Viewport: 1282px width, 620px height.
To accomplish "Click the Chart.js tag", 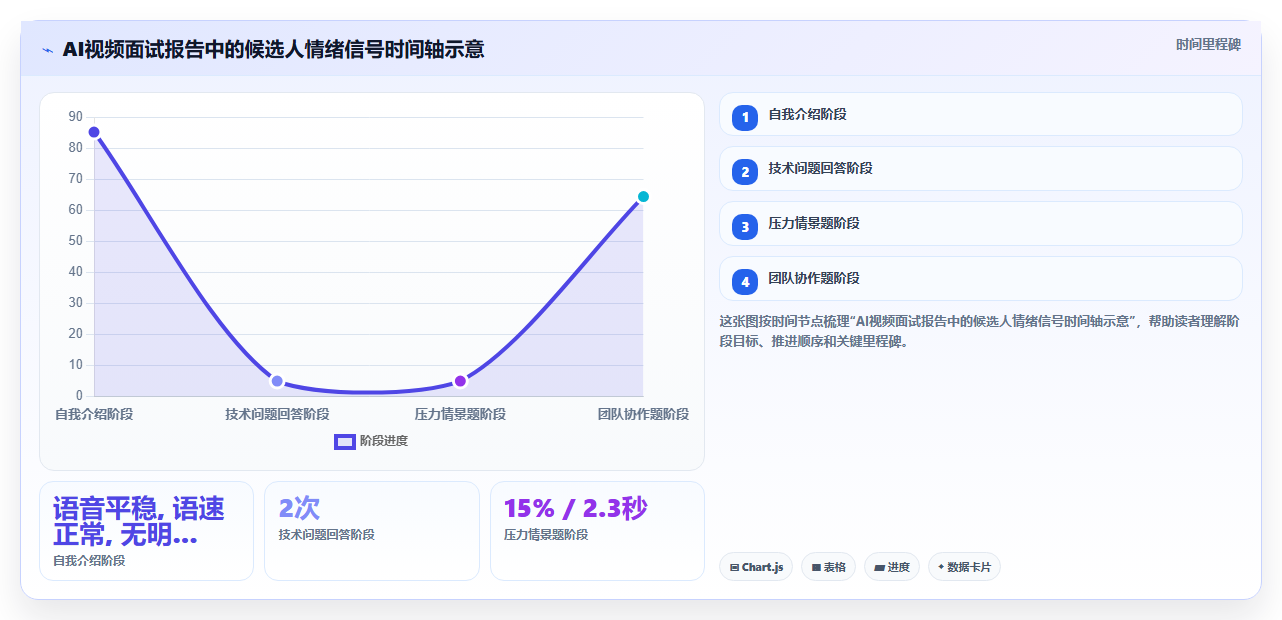I will pos(756,567).
